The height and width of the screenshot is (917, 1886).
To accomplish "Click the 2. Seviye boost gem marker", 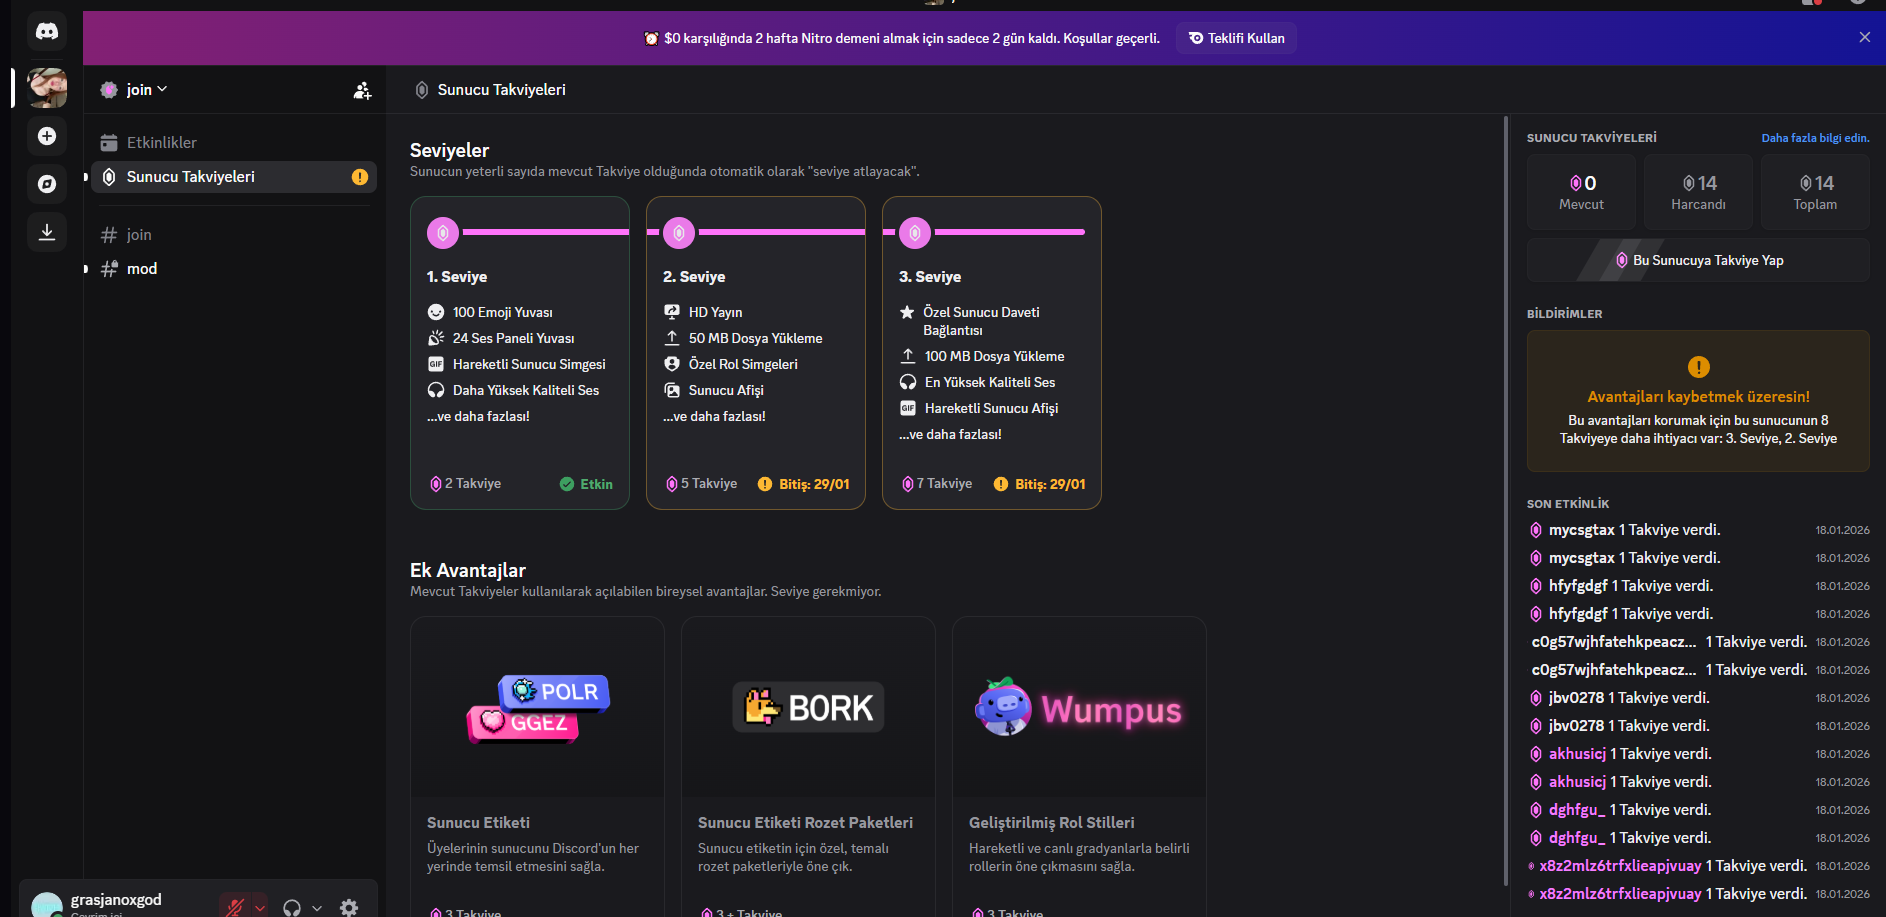I will (x=679, y=233).
